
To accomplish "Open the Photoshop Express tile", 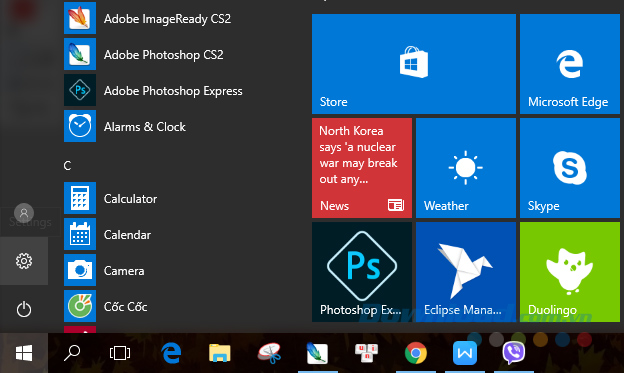I will (x=362, y=272).
